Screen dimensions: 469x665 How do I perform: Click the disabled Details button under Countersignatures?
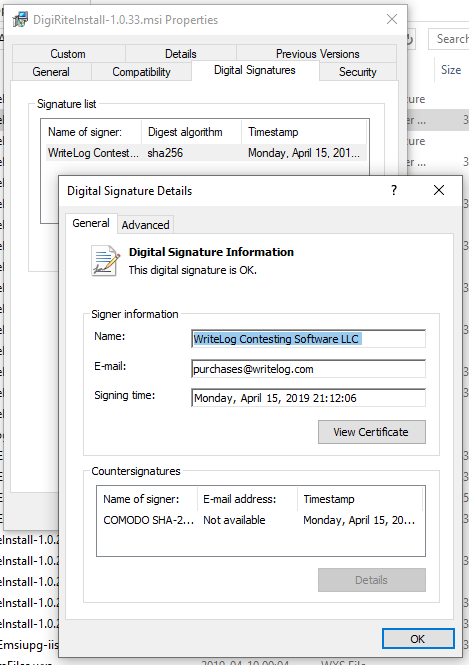point(371,580)
